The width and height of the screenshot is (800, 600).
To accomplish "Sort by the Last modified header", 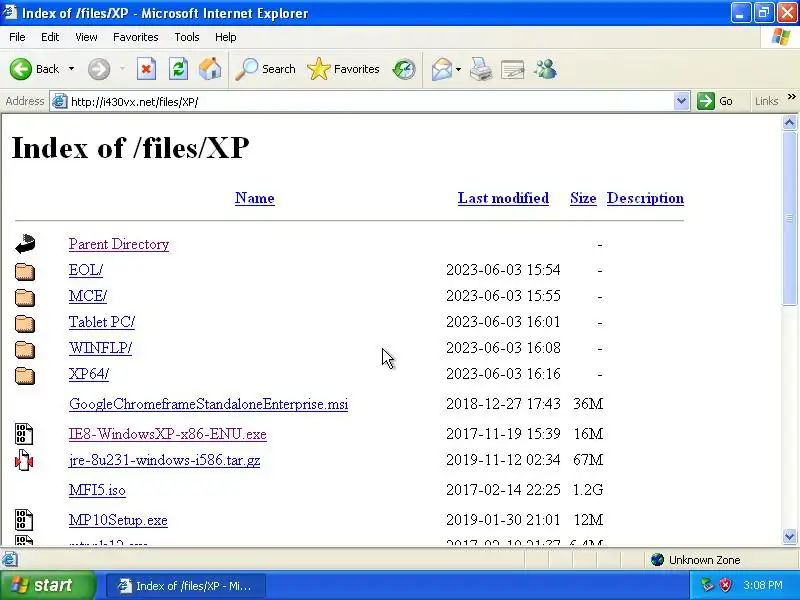I will [503, 198].
